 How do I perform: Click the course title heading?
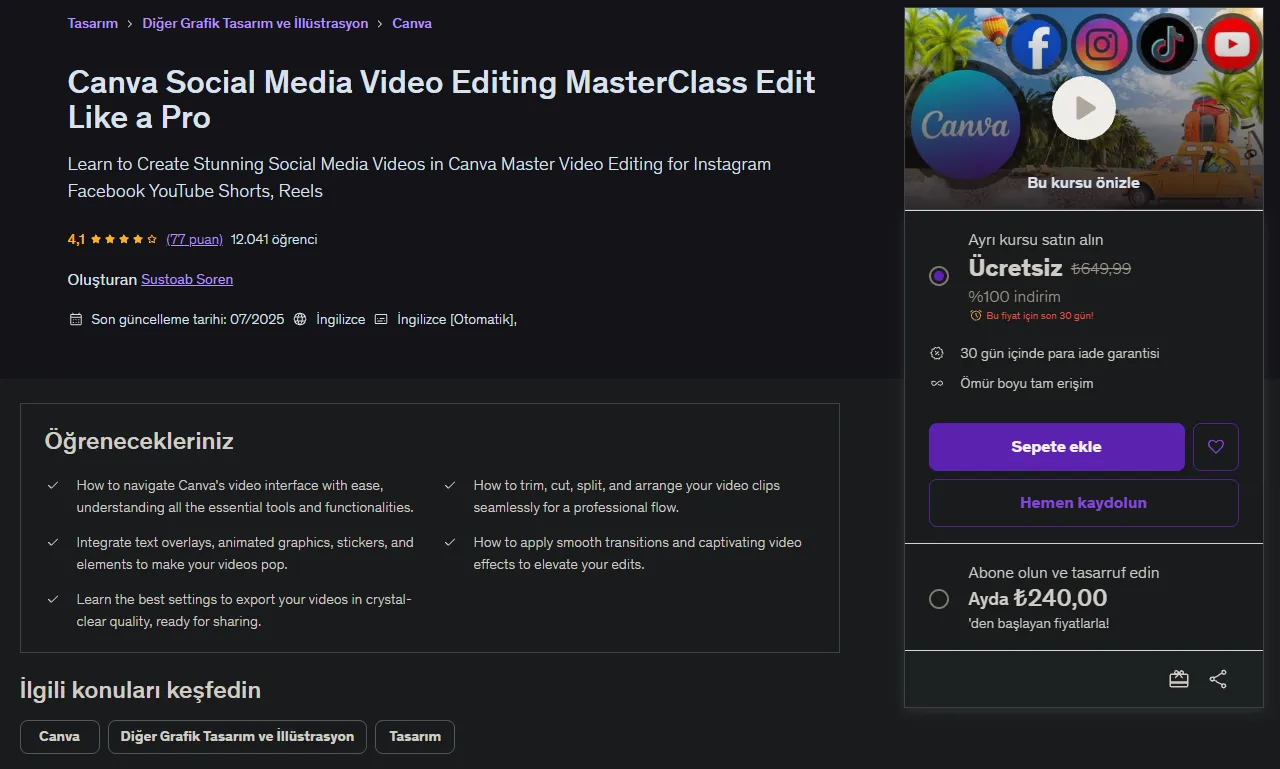[x=442, y=100]
